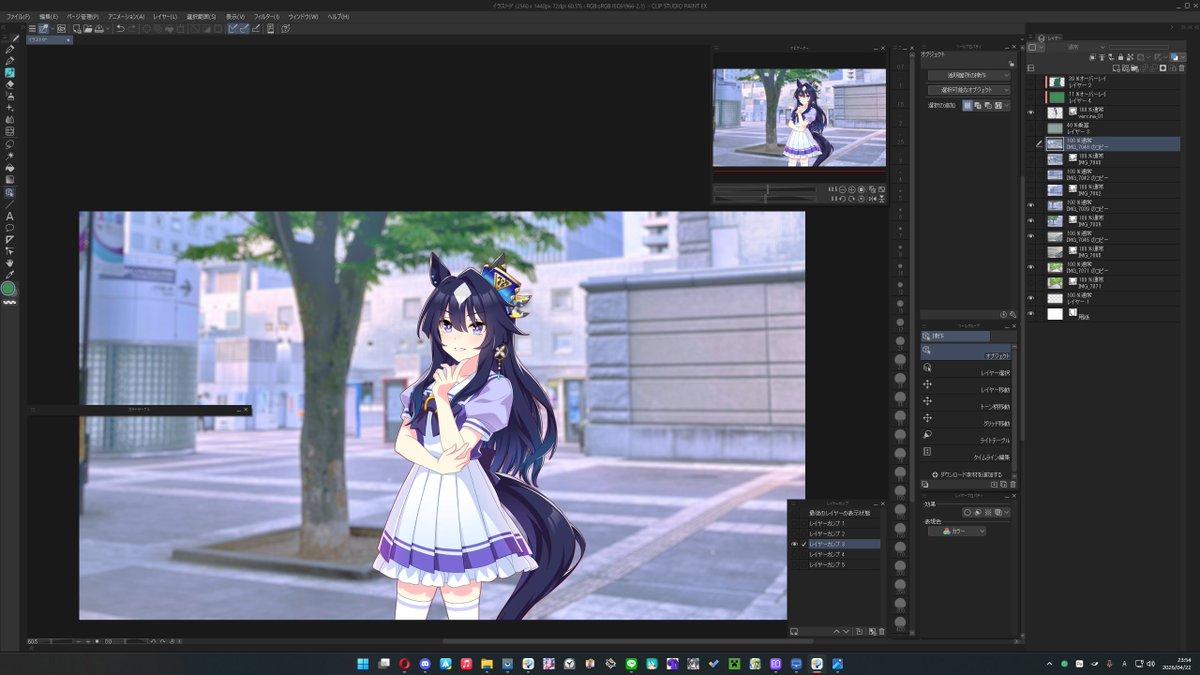
Task: Open the expression color dropdown
Action: 957,531
